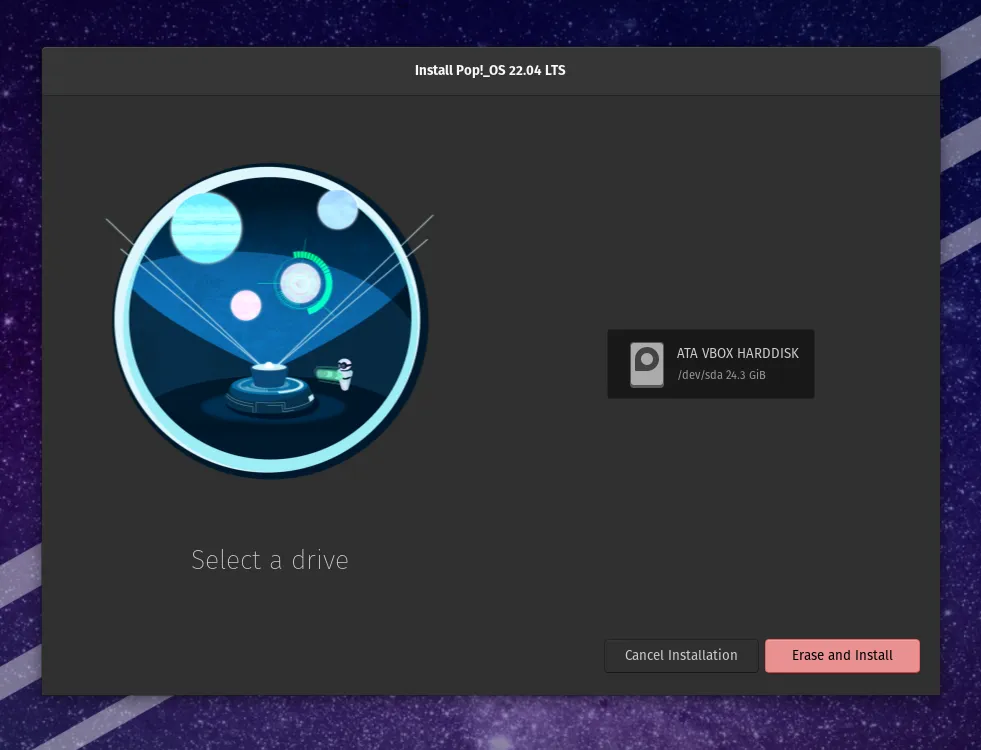Viewport: 981px width, 750px height.
Task: Click the Install Pop!_OS 22.04 LTS title bar
Action: point(490,70)
